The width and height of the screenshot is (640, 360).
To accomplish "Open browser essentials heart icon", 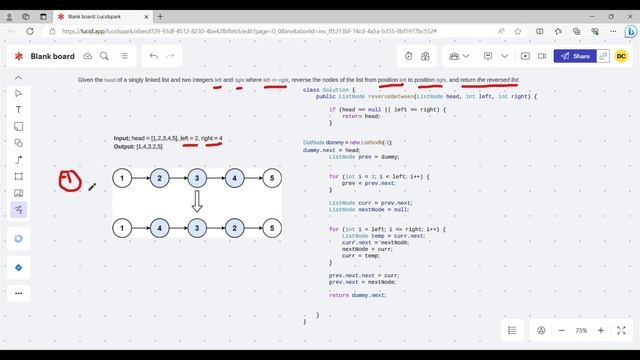I will (595, 31).
